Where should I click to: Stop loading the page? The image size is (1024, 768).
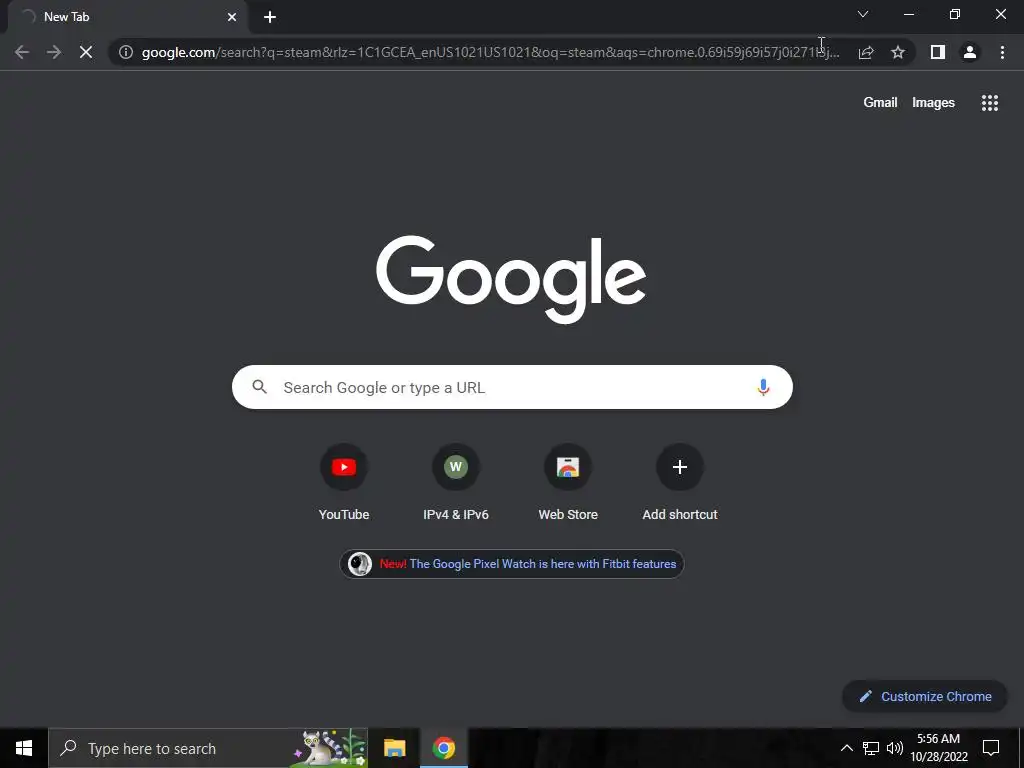click(86, 52)
